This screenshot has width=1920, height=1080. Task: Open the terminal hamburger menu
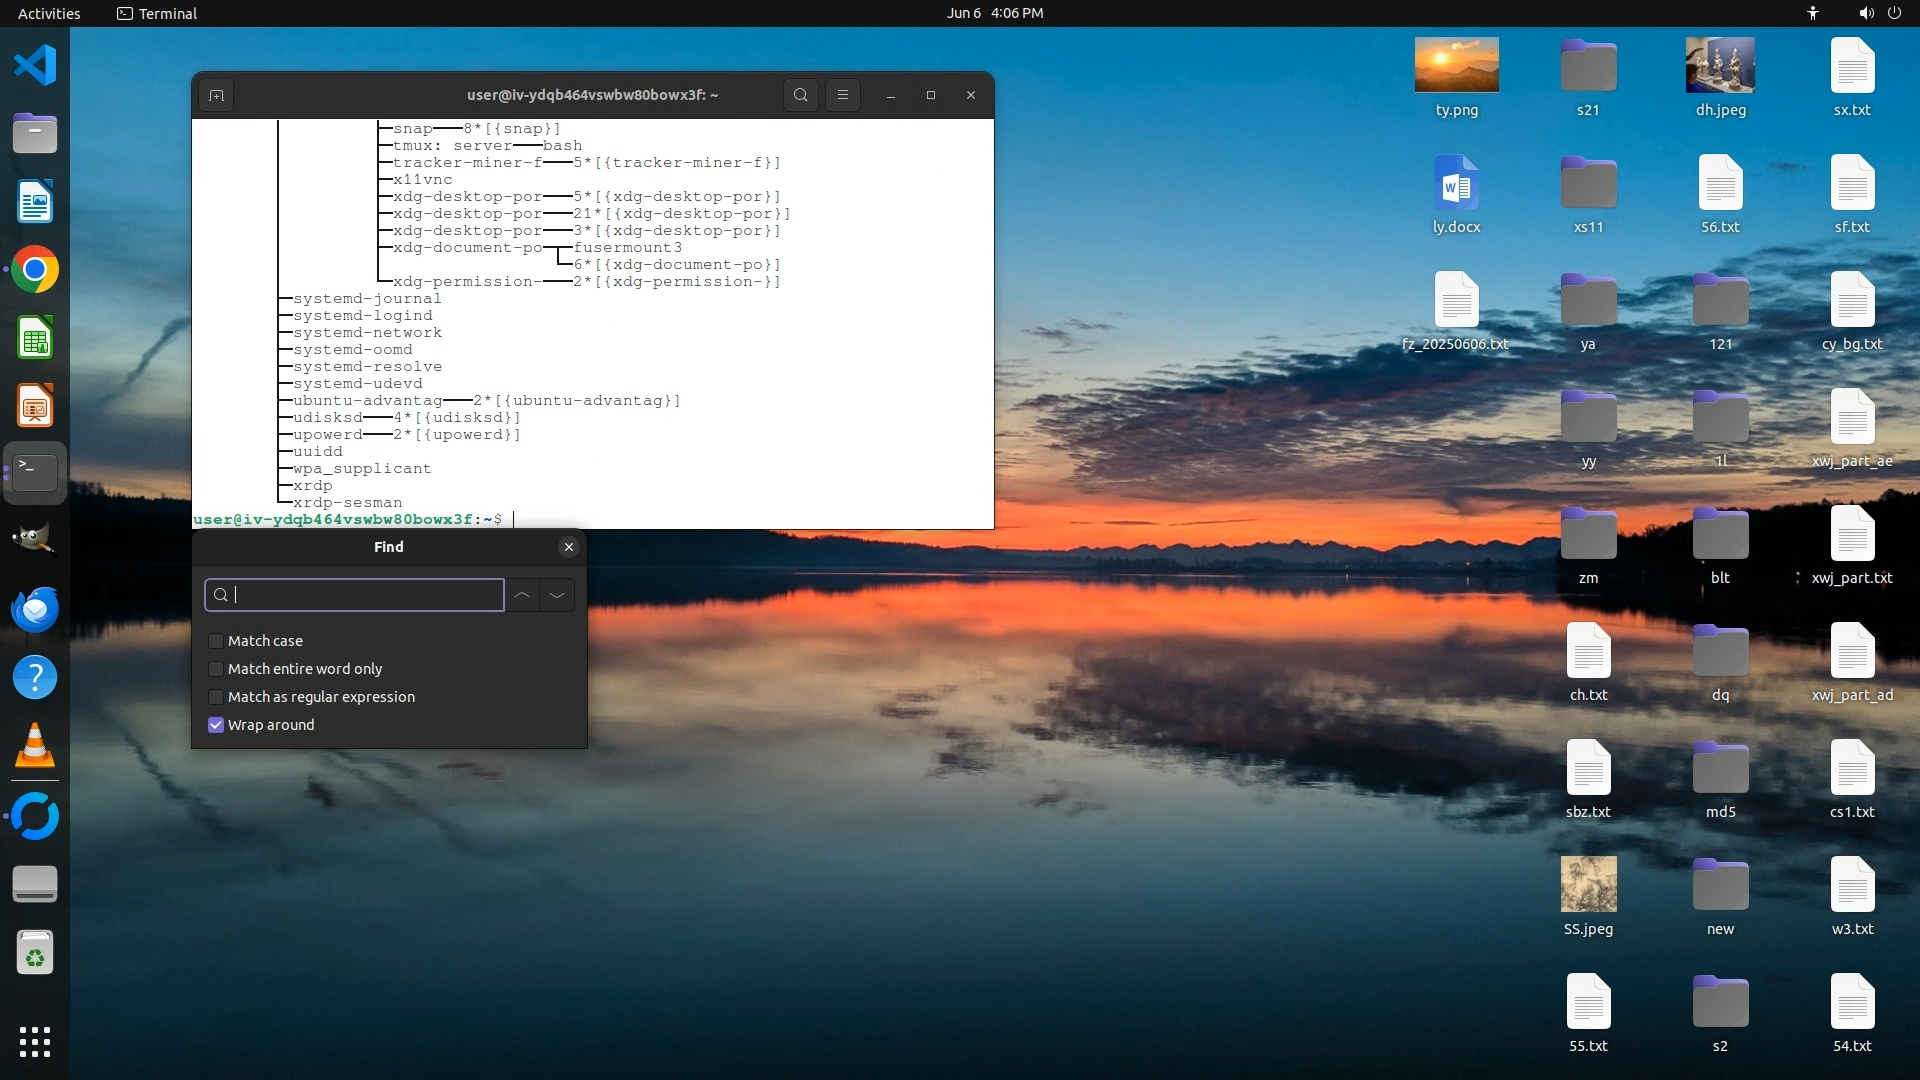click(x=843, y=95)
